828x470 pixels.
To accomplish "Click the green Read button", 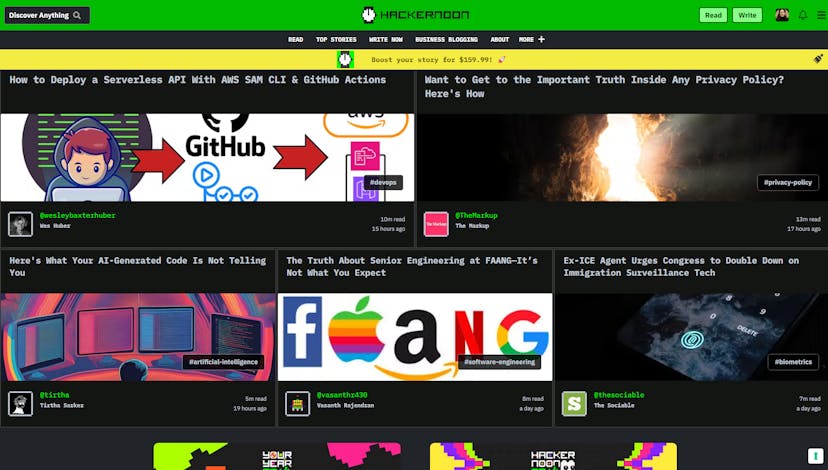I will point(713,15).
